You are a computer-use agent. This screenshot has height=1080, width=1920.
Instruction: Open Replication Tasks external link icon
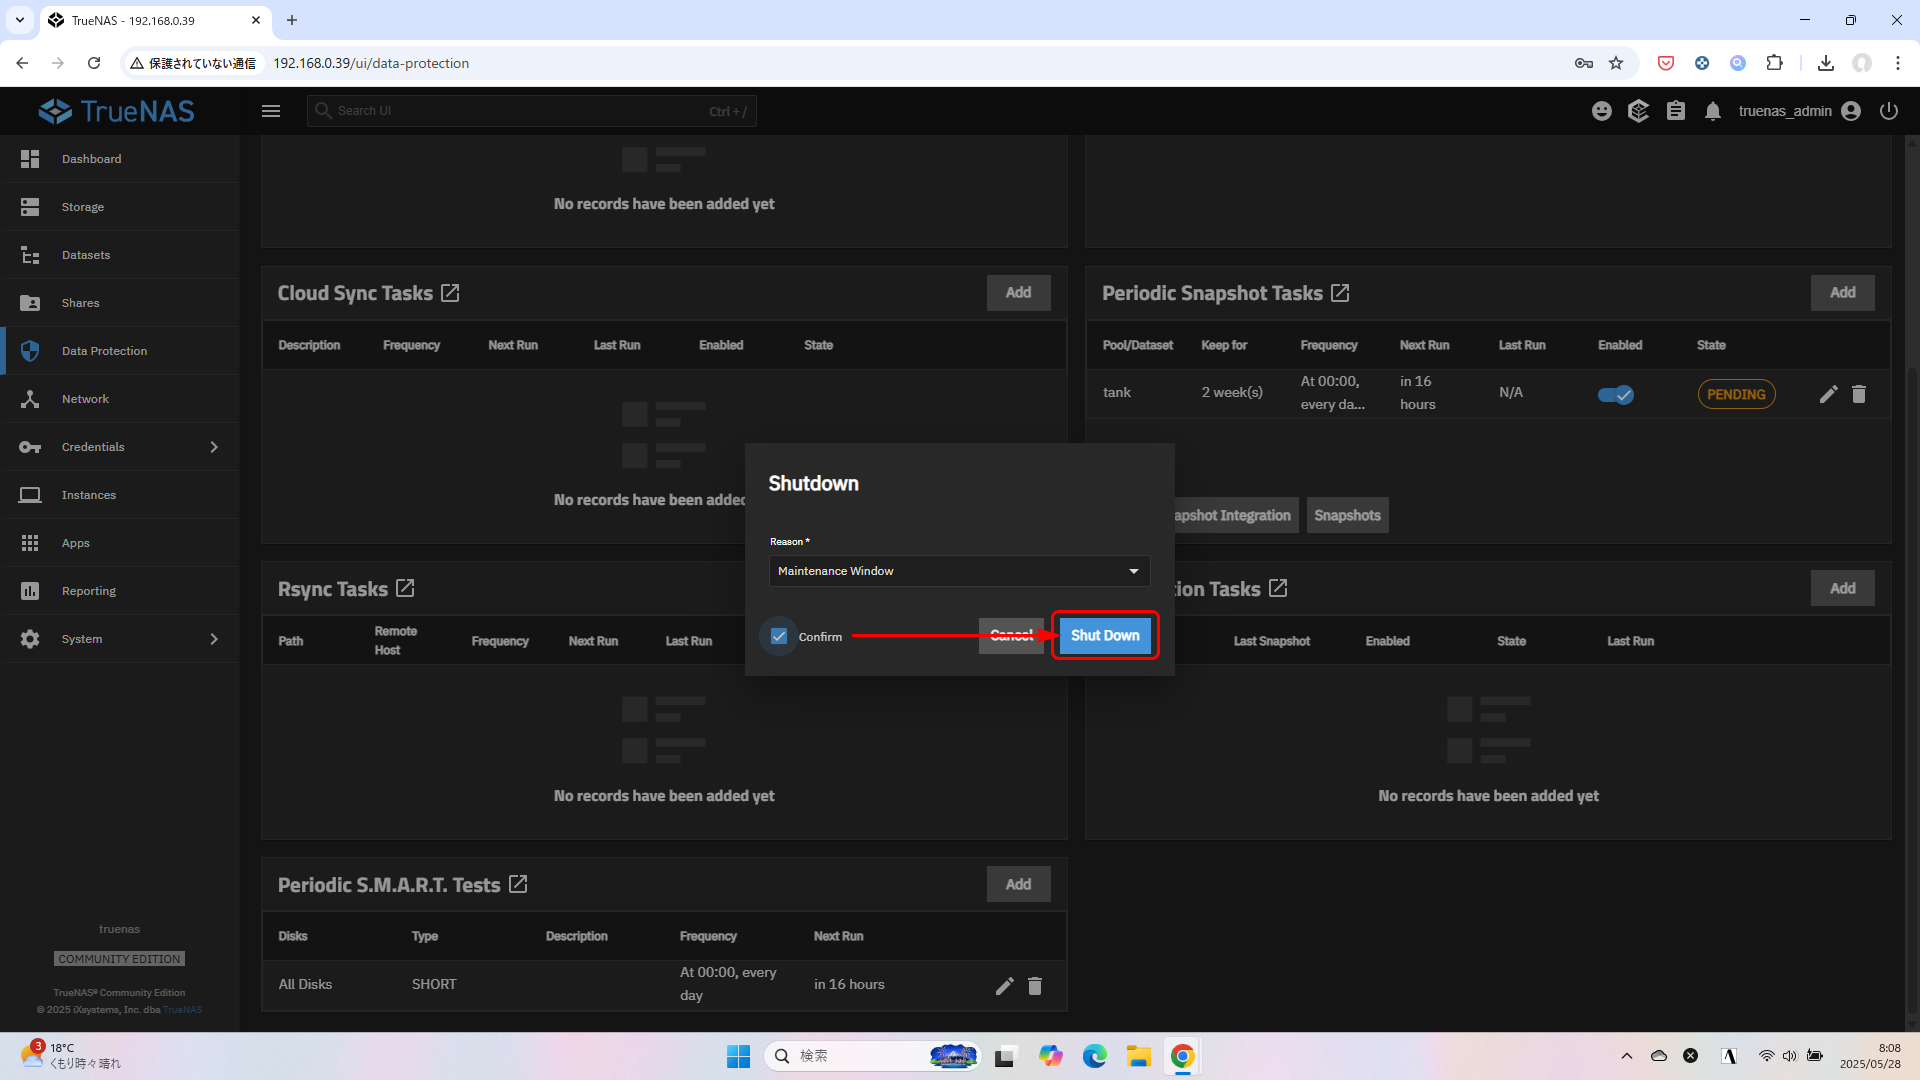pyautogui.click(x=1278, y=588)
